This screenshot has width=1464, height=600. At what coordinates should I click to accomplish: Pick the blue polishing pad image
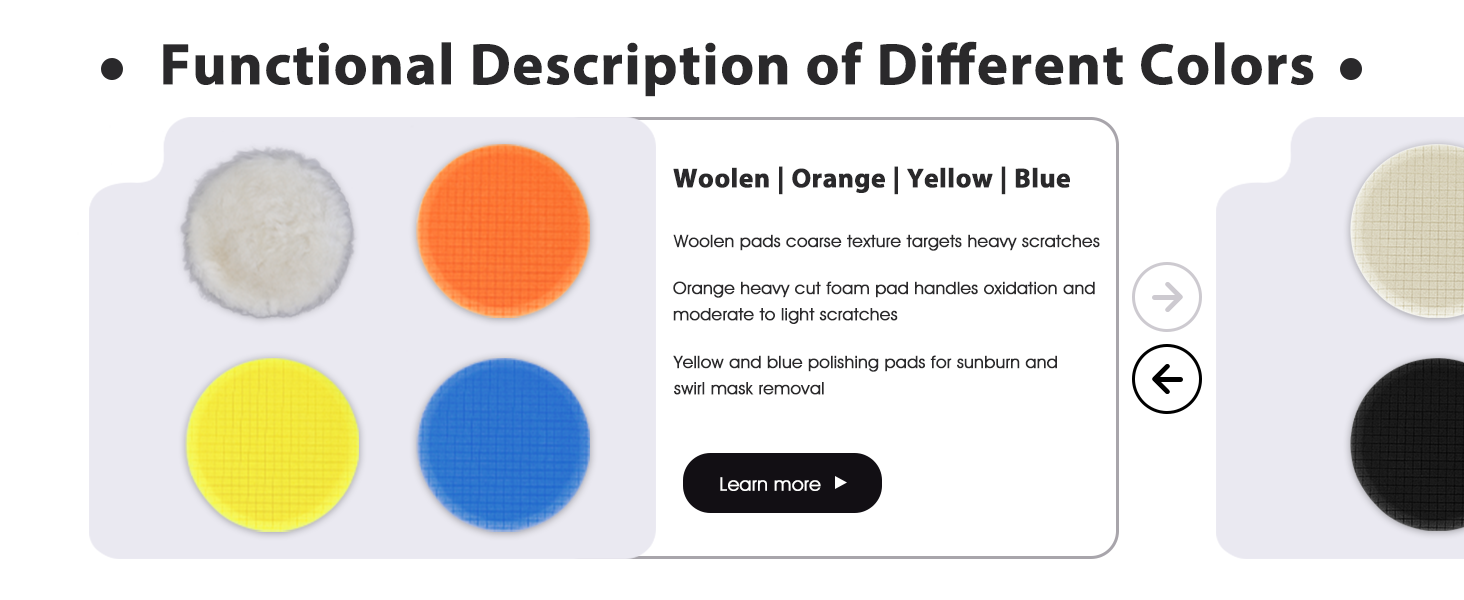503,444
